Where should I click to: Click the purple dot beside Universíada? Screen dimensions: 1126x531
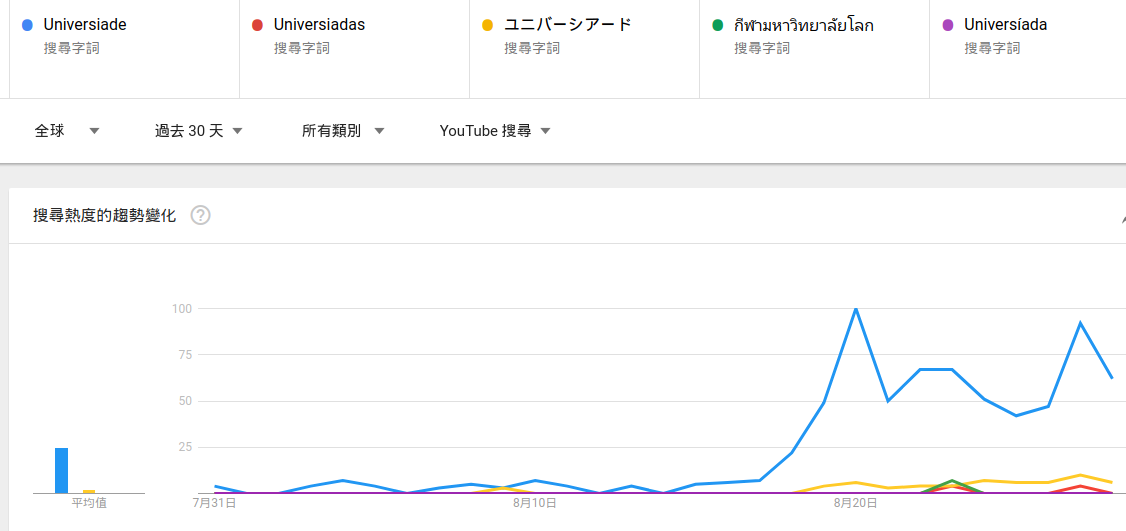pos(947,25)
